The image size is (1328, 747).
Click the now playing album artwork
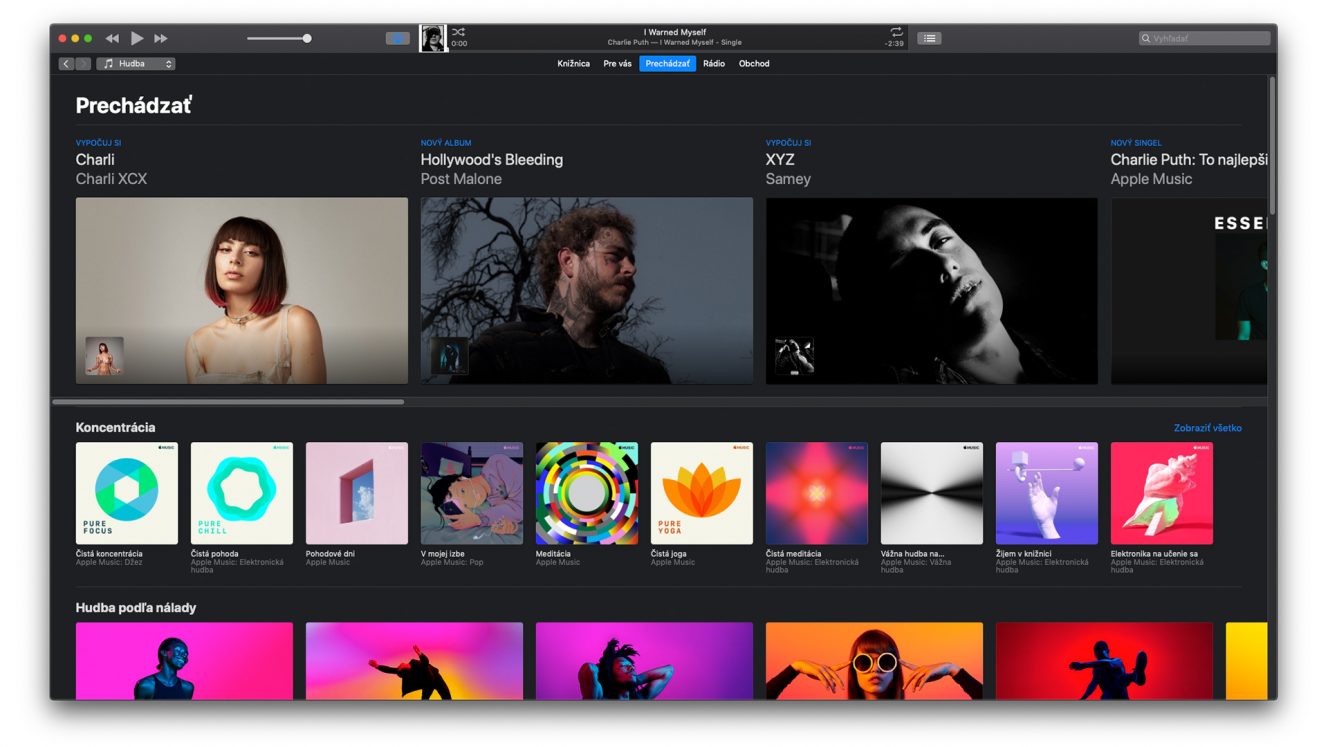pos(433,38)
